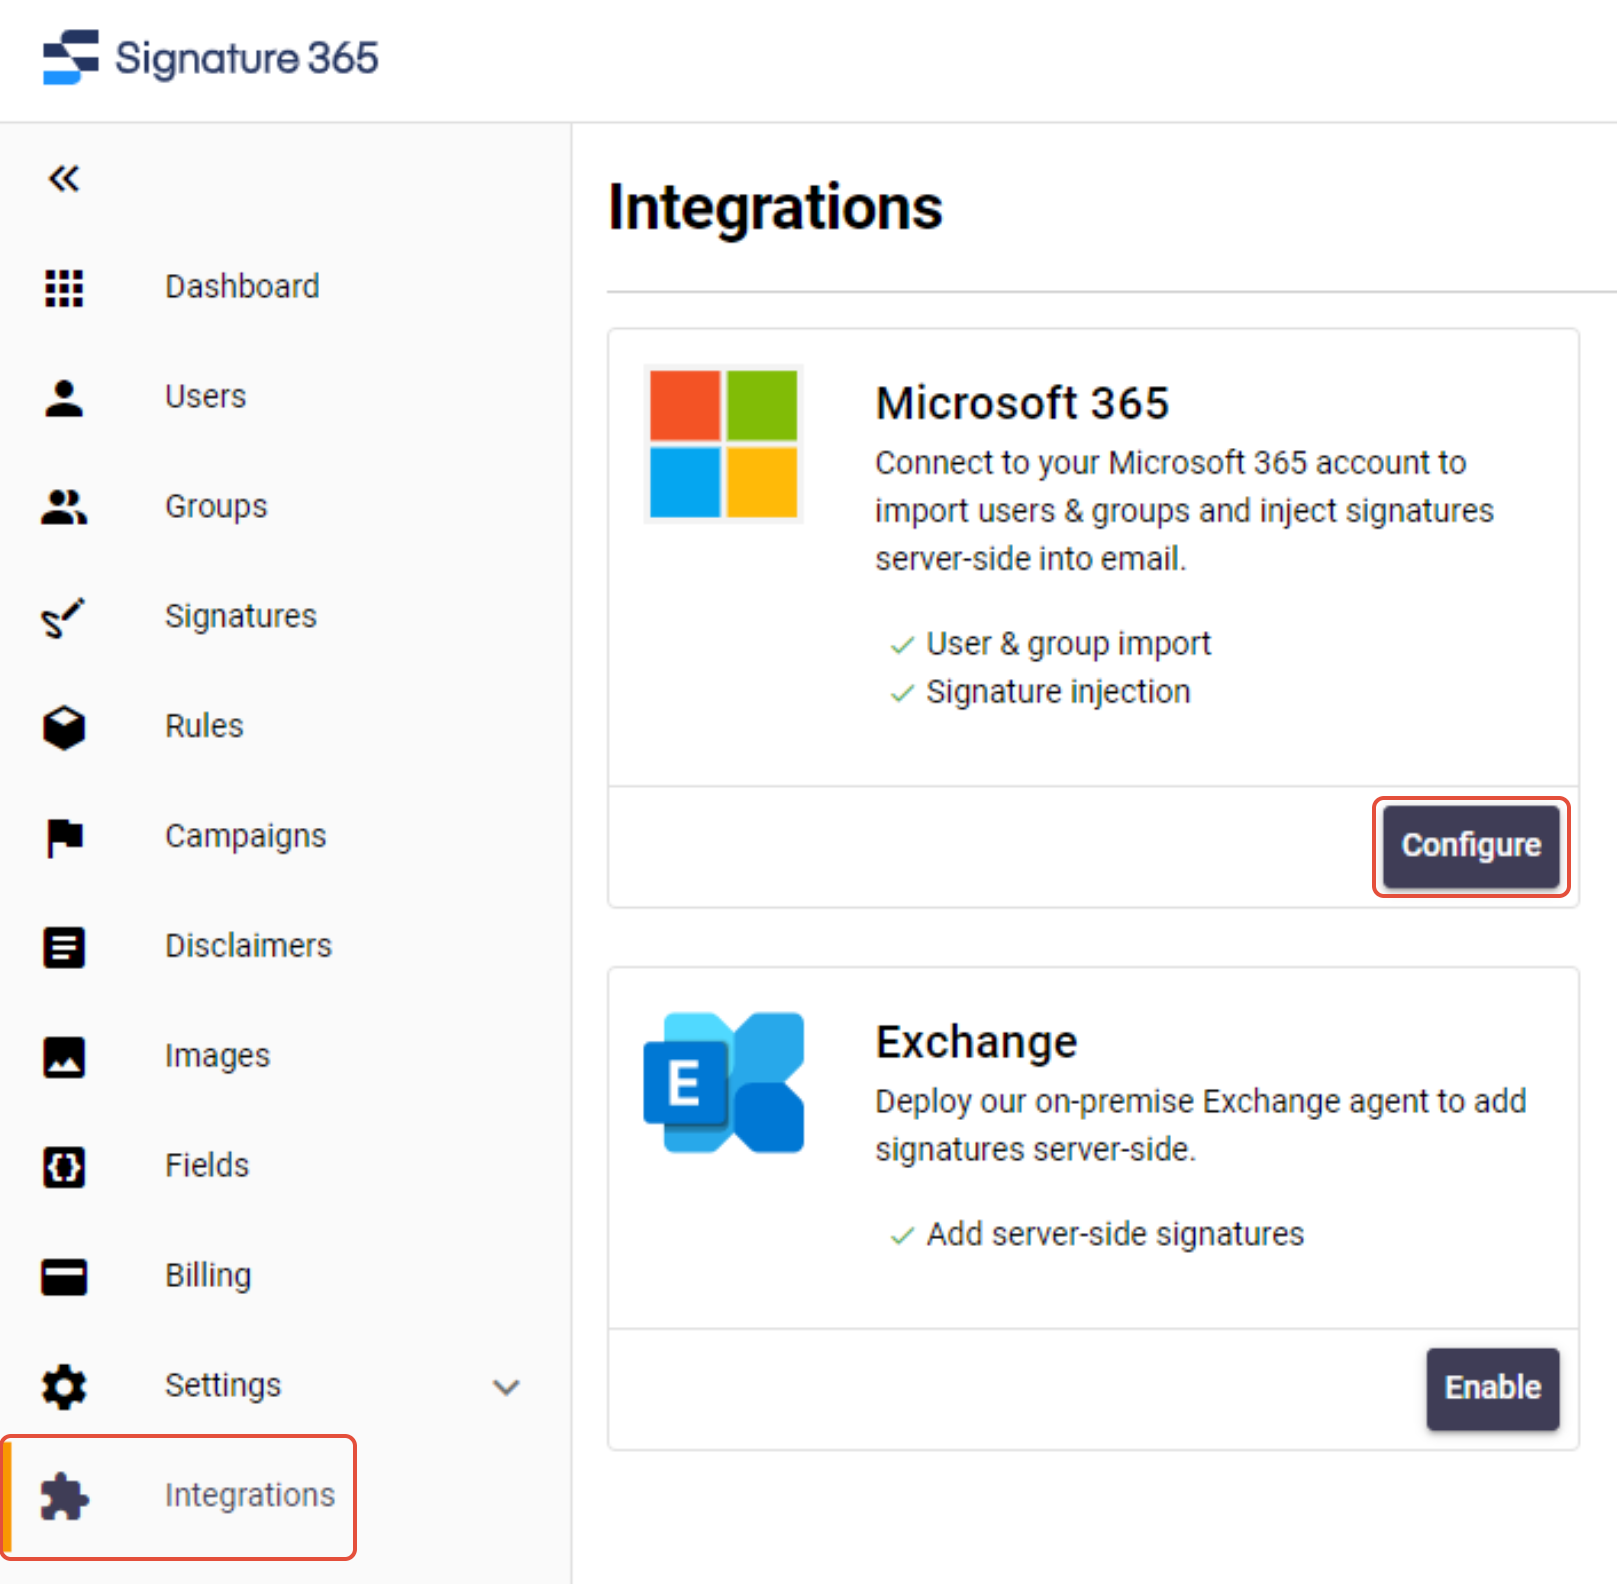Click 'Signature injection' feature text
The image size is (1617, 1584).
click(1058, 692)
